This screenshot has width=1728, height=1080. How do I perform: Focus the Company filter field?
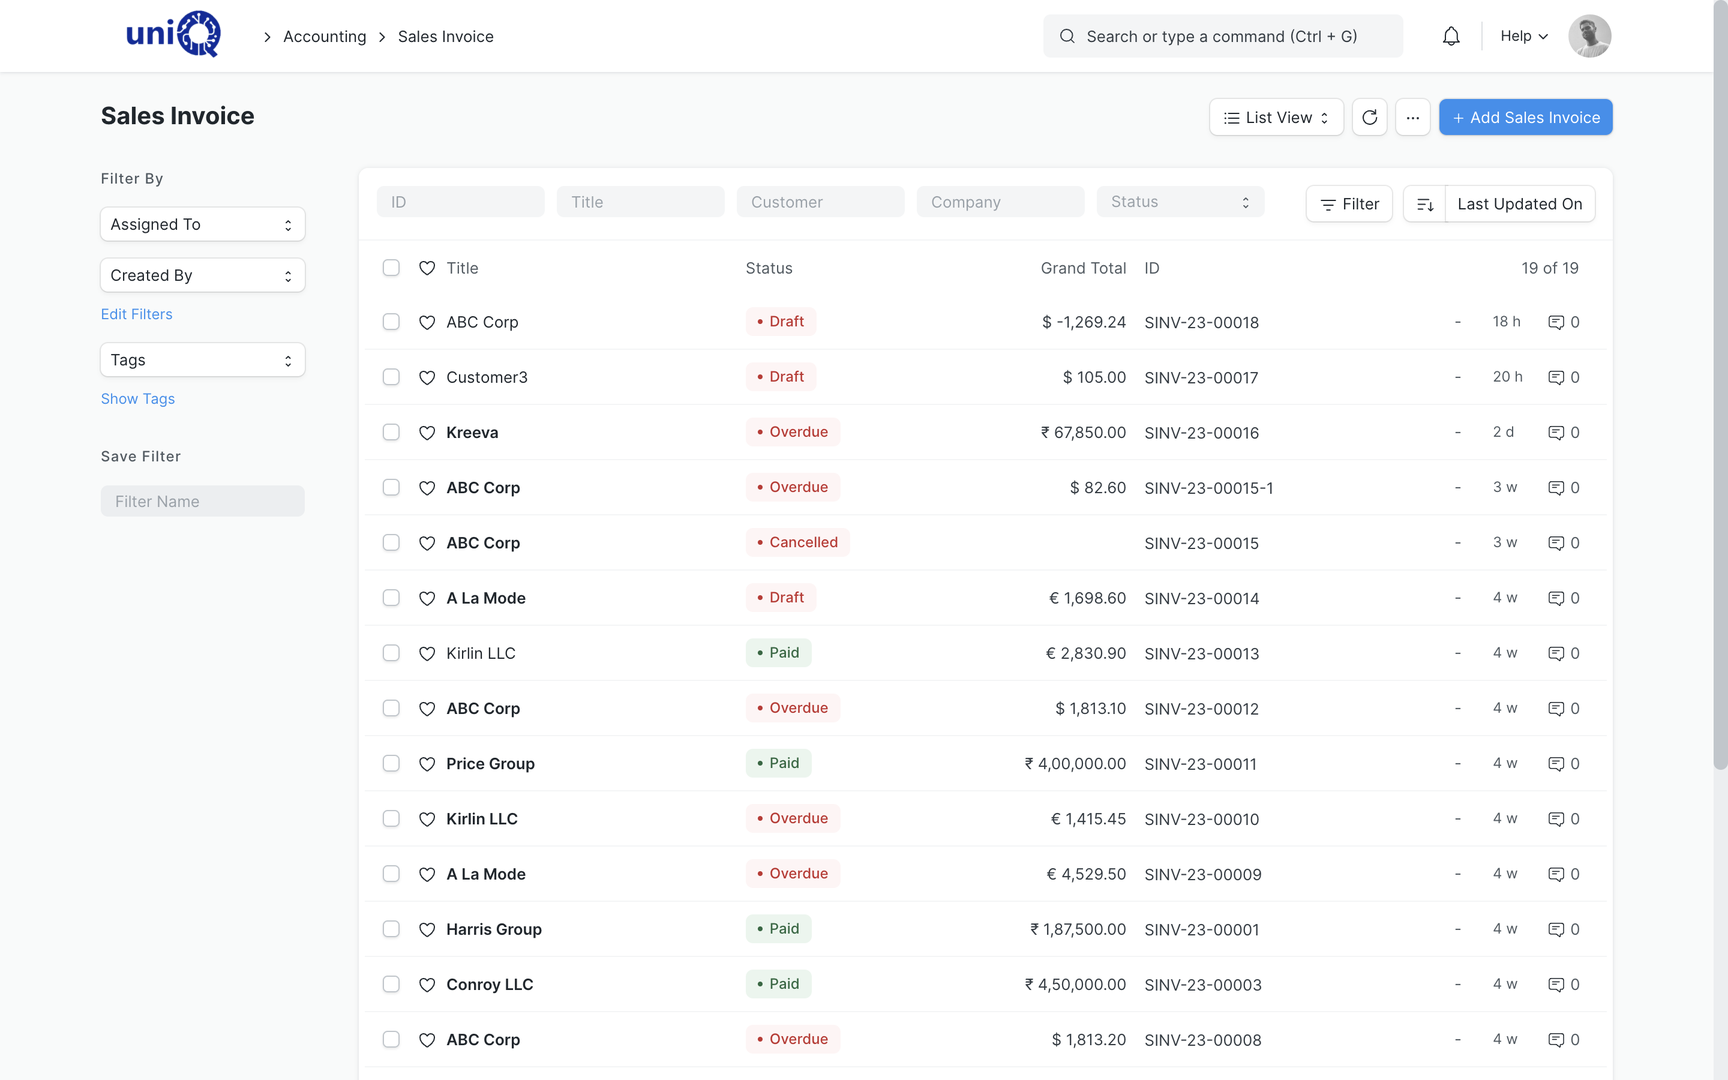click(x=1000, y=202)
